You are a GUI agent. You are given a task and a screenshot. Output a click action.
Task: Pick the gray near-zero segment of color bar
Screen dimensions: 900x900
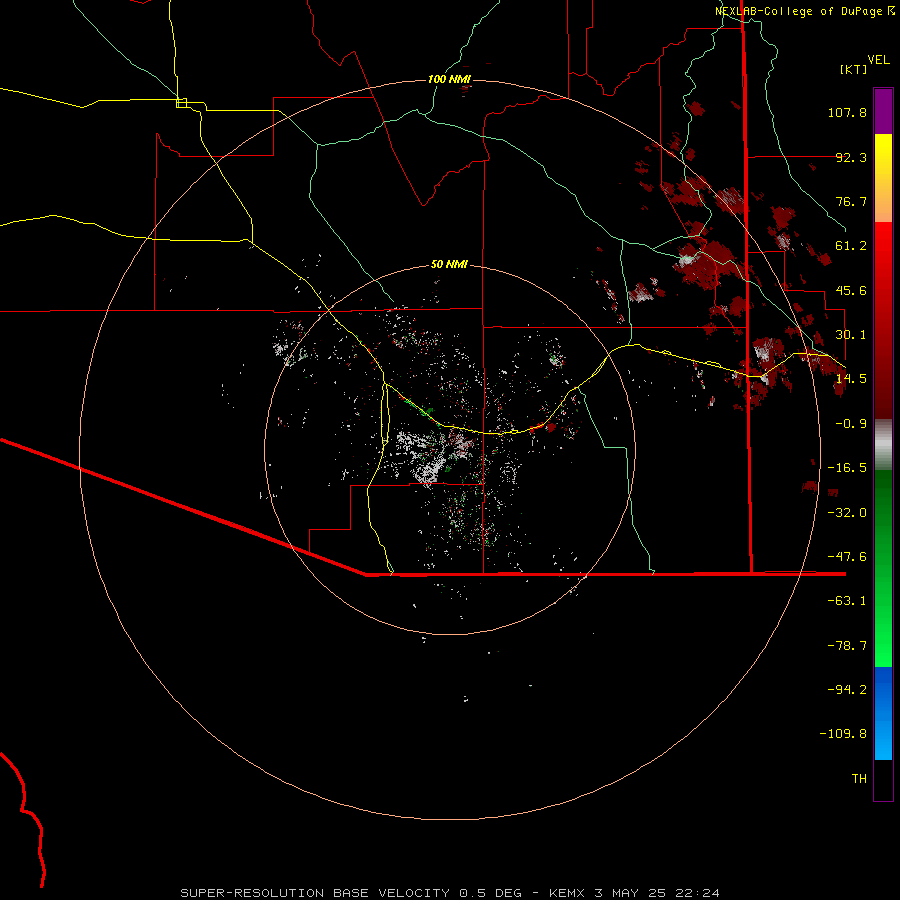point(883,444)
